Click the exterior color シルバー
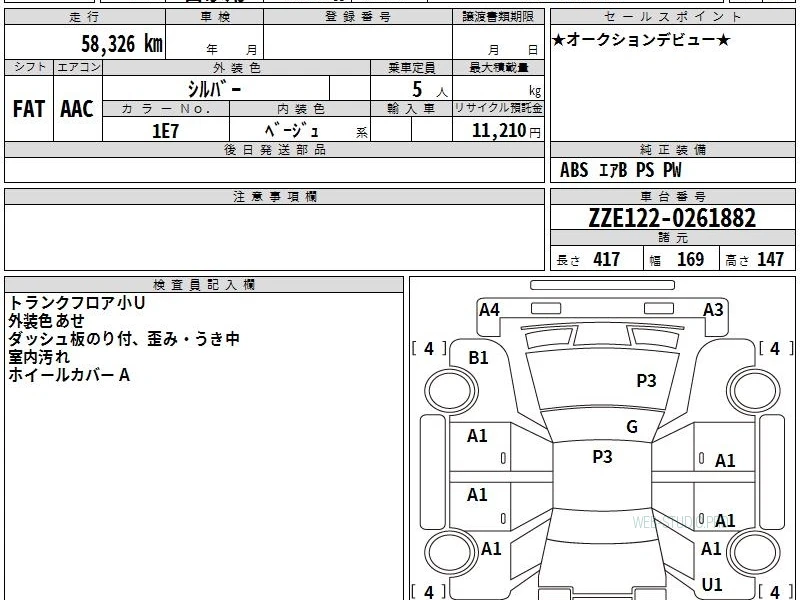The image size is (800, 600). tap(214, 89)
